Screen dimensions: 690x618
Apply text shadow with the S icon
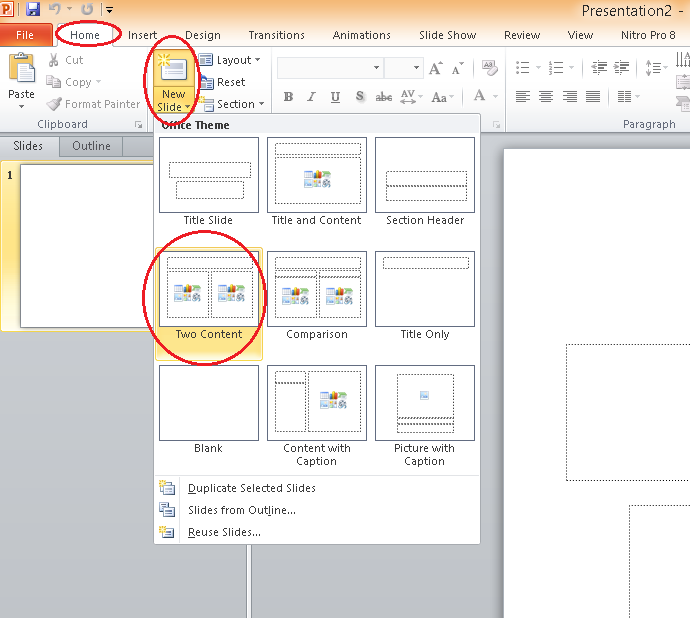point(359,97)
